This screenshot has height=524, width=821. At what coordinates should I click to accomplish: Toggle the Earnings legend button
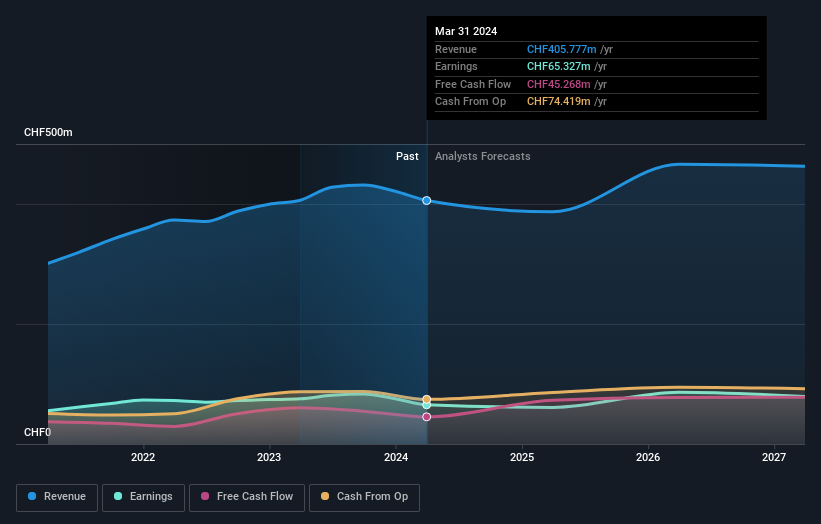pyautogui.click(x=143, y=497)
